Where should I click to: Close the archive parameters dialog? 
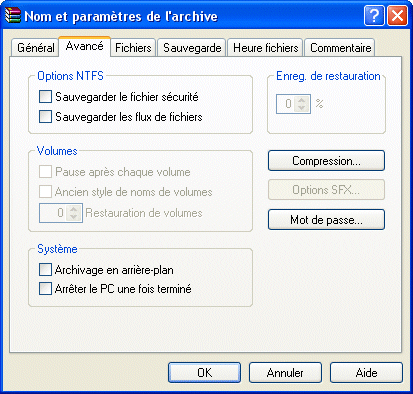point(397,16)
